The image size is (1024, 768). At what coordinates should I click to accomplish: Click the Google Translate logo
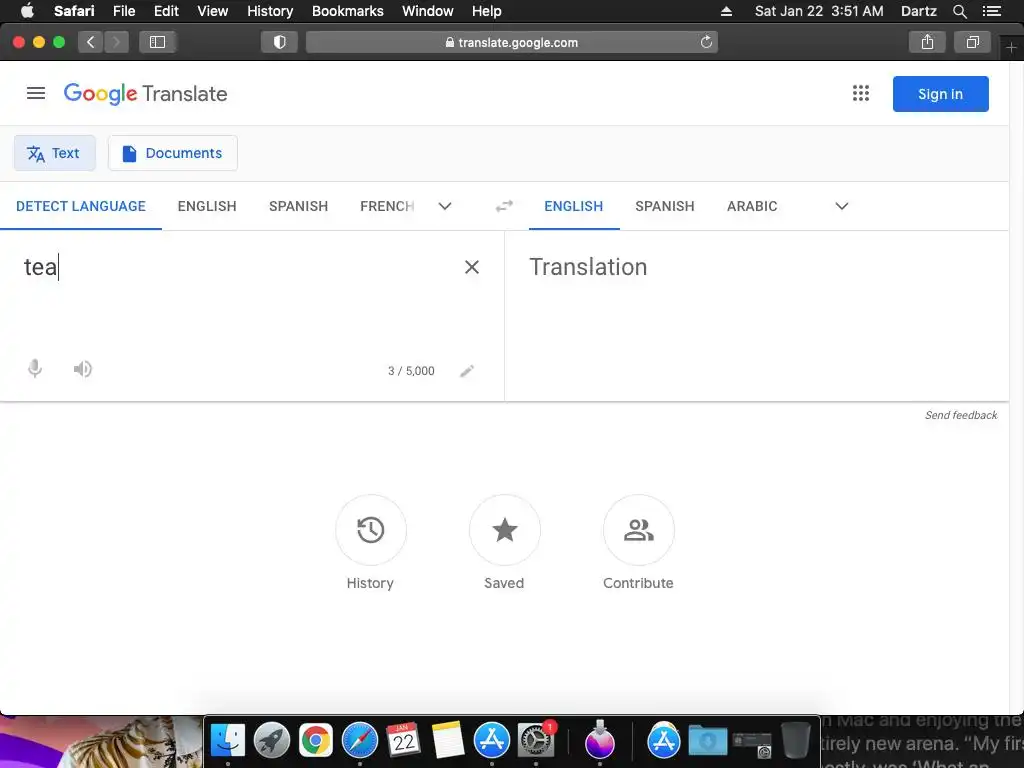point(146,94)
